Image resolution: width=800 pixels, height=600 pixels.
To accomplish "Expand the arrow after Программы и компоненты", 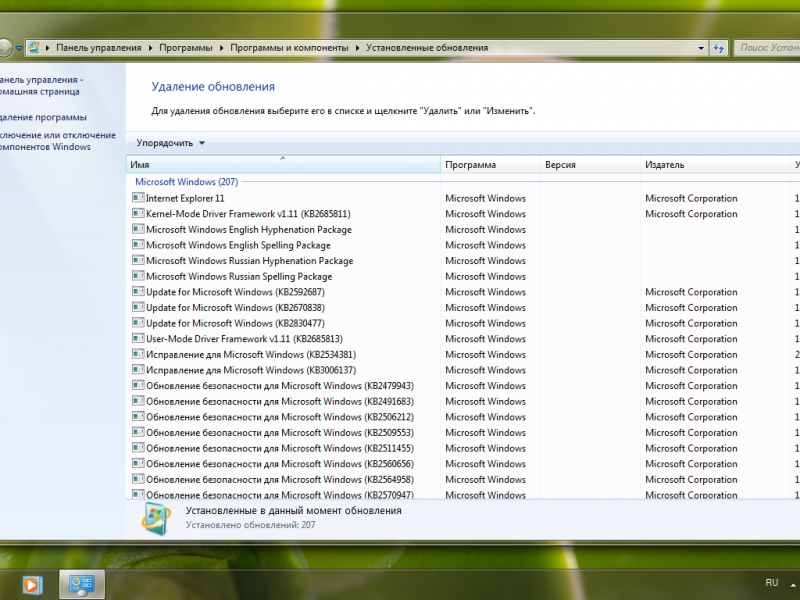I will [x=357, y=48].
